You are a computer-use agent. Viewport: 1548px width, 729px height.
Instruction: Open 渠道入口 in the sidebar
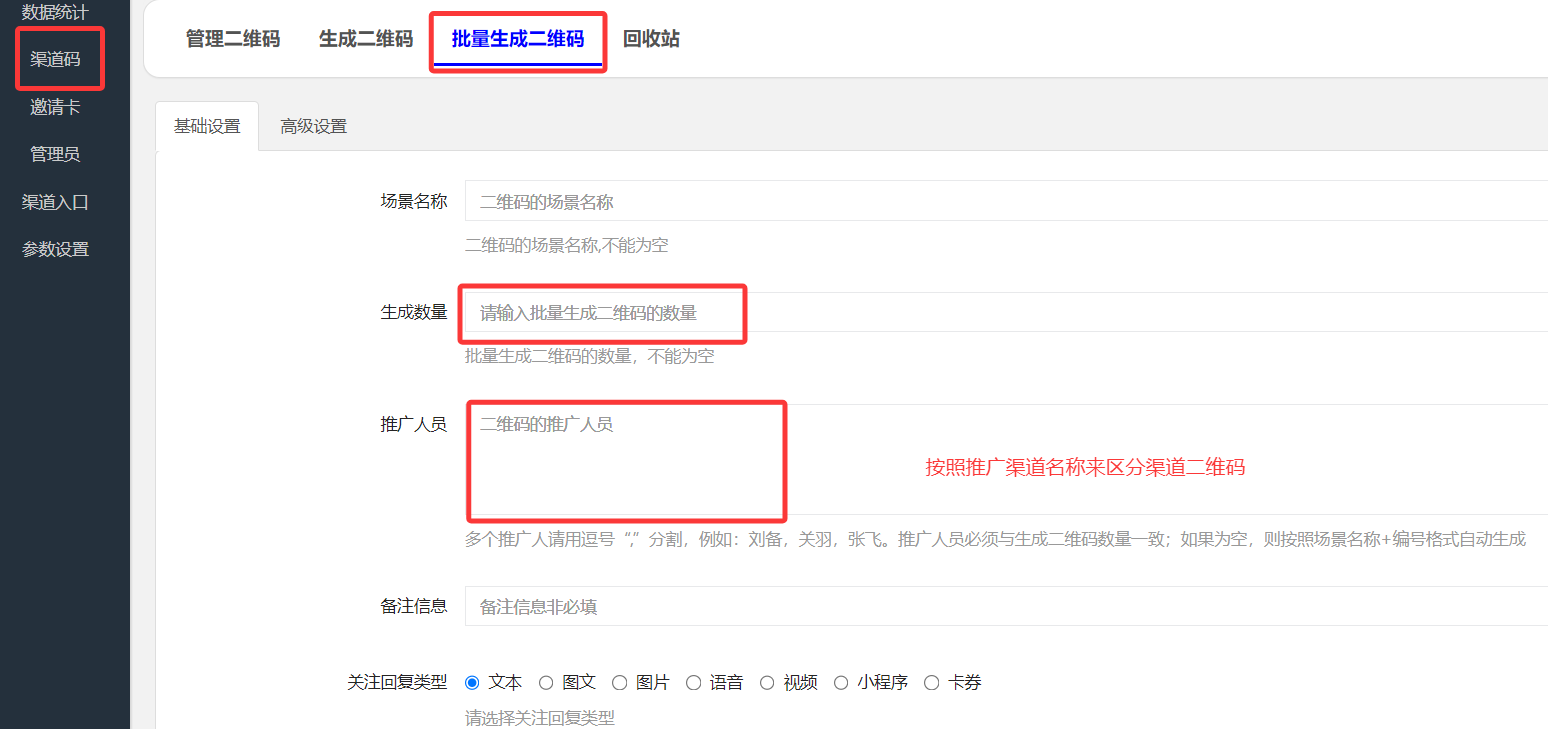55,202
